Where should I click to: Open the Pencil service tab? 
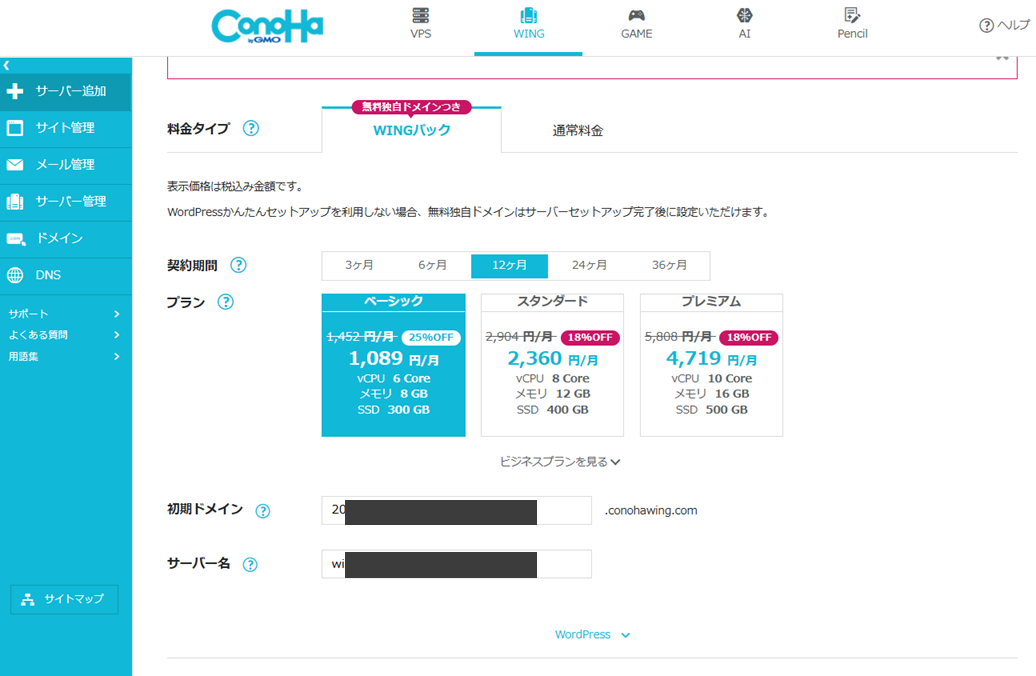[x=852, y=24]
